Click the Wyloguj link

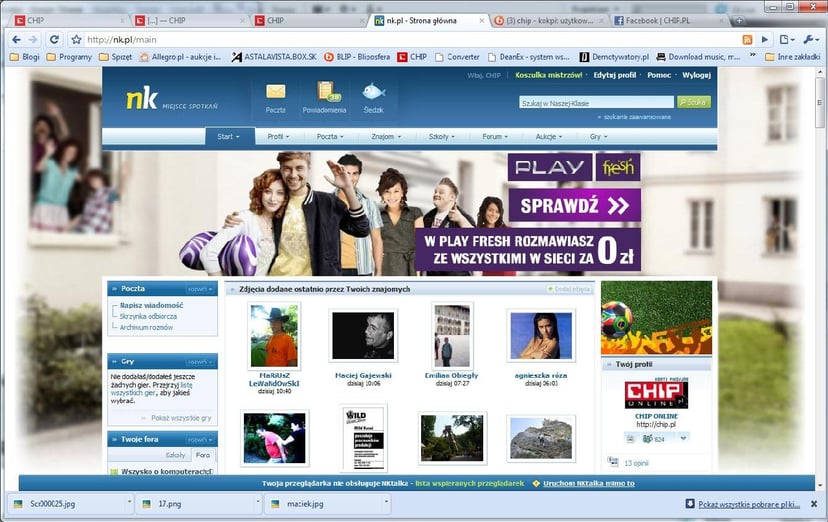coord(696,75)
